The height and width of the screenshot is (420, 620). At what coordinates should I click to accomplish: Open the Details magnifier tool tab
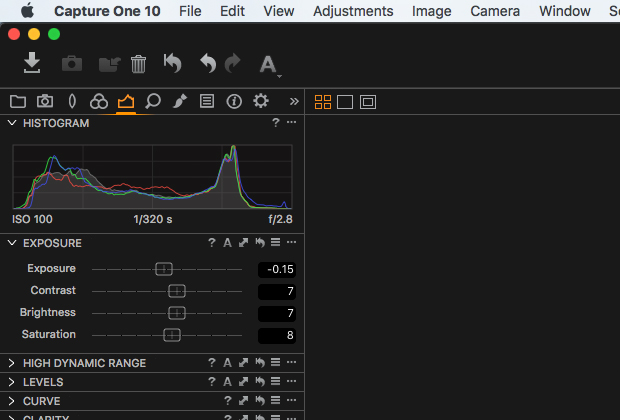tap(153, 101)
